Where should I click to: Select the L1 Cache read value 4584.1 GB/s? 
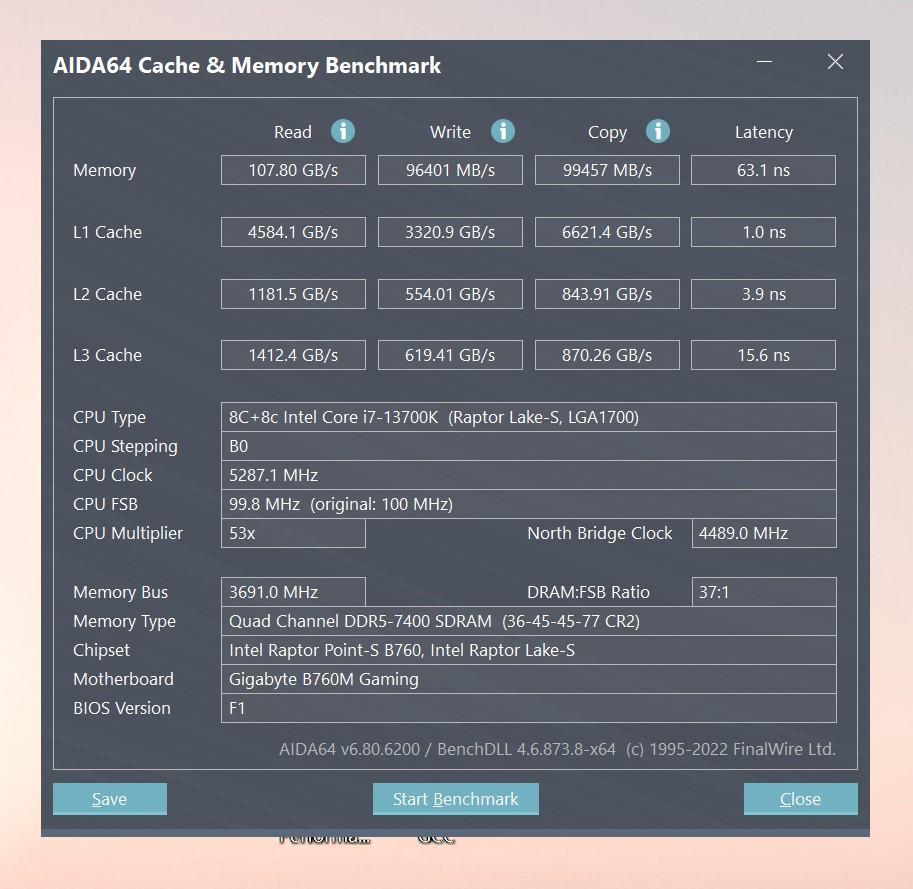tap(293, 232)
